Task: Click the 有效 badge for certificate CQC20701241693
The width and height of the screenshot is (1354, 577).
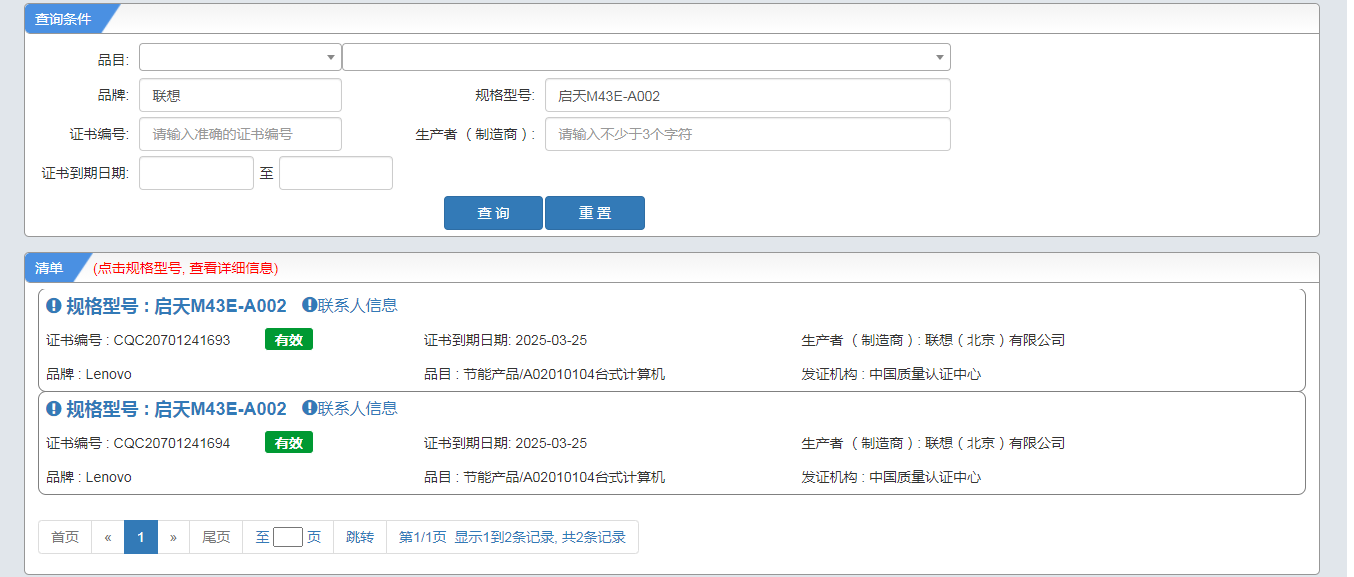Action: 289,340
